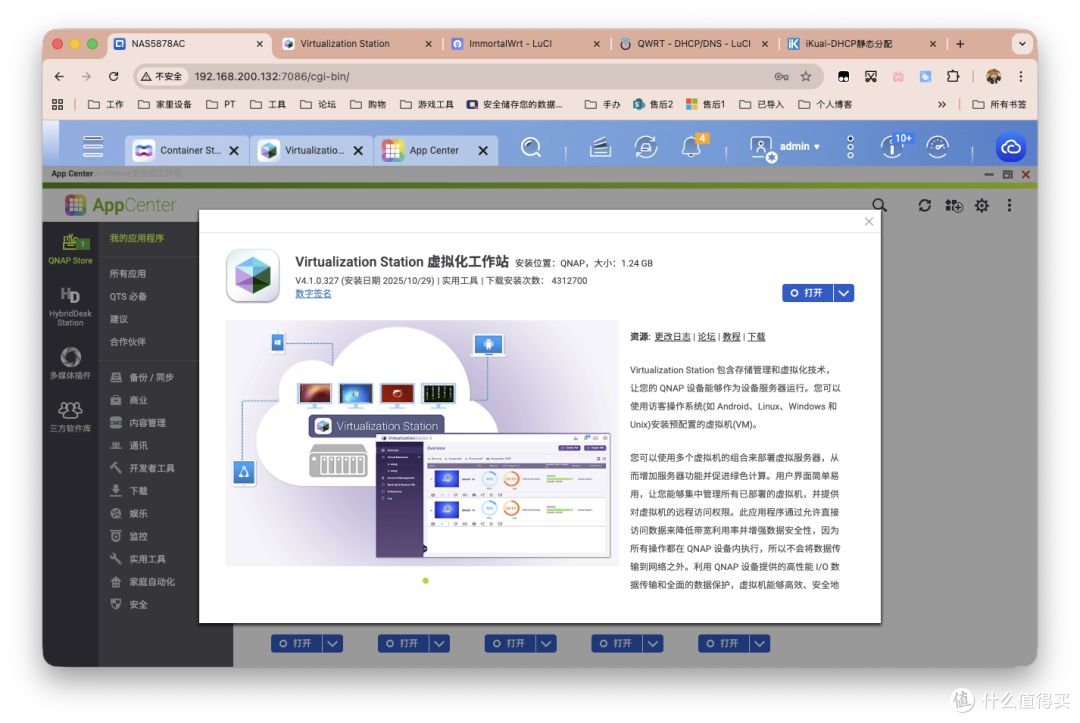
Task: Open new browser tab with plus
Action: coord(959,43)
